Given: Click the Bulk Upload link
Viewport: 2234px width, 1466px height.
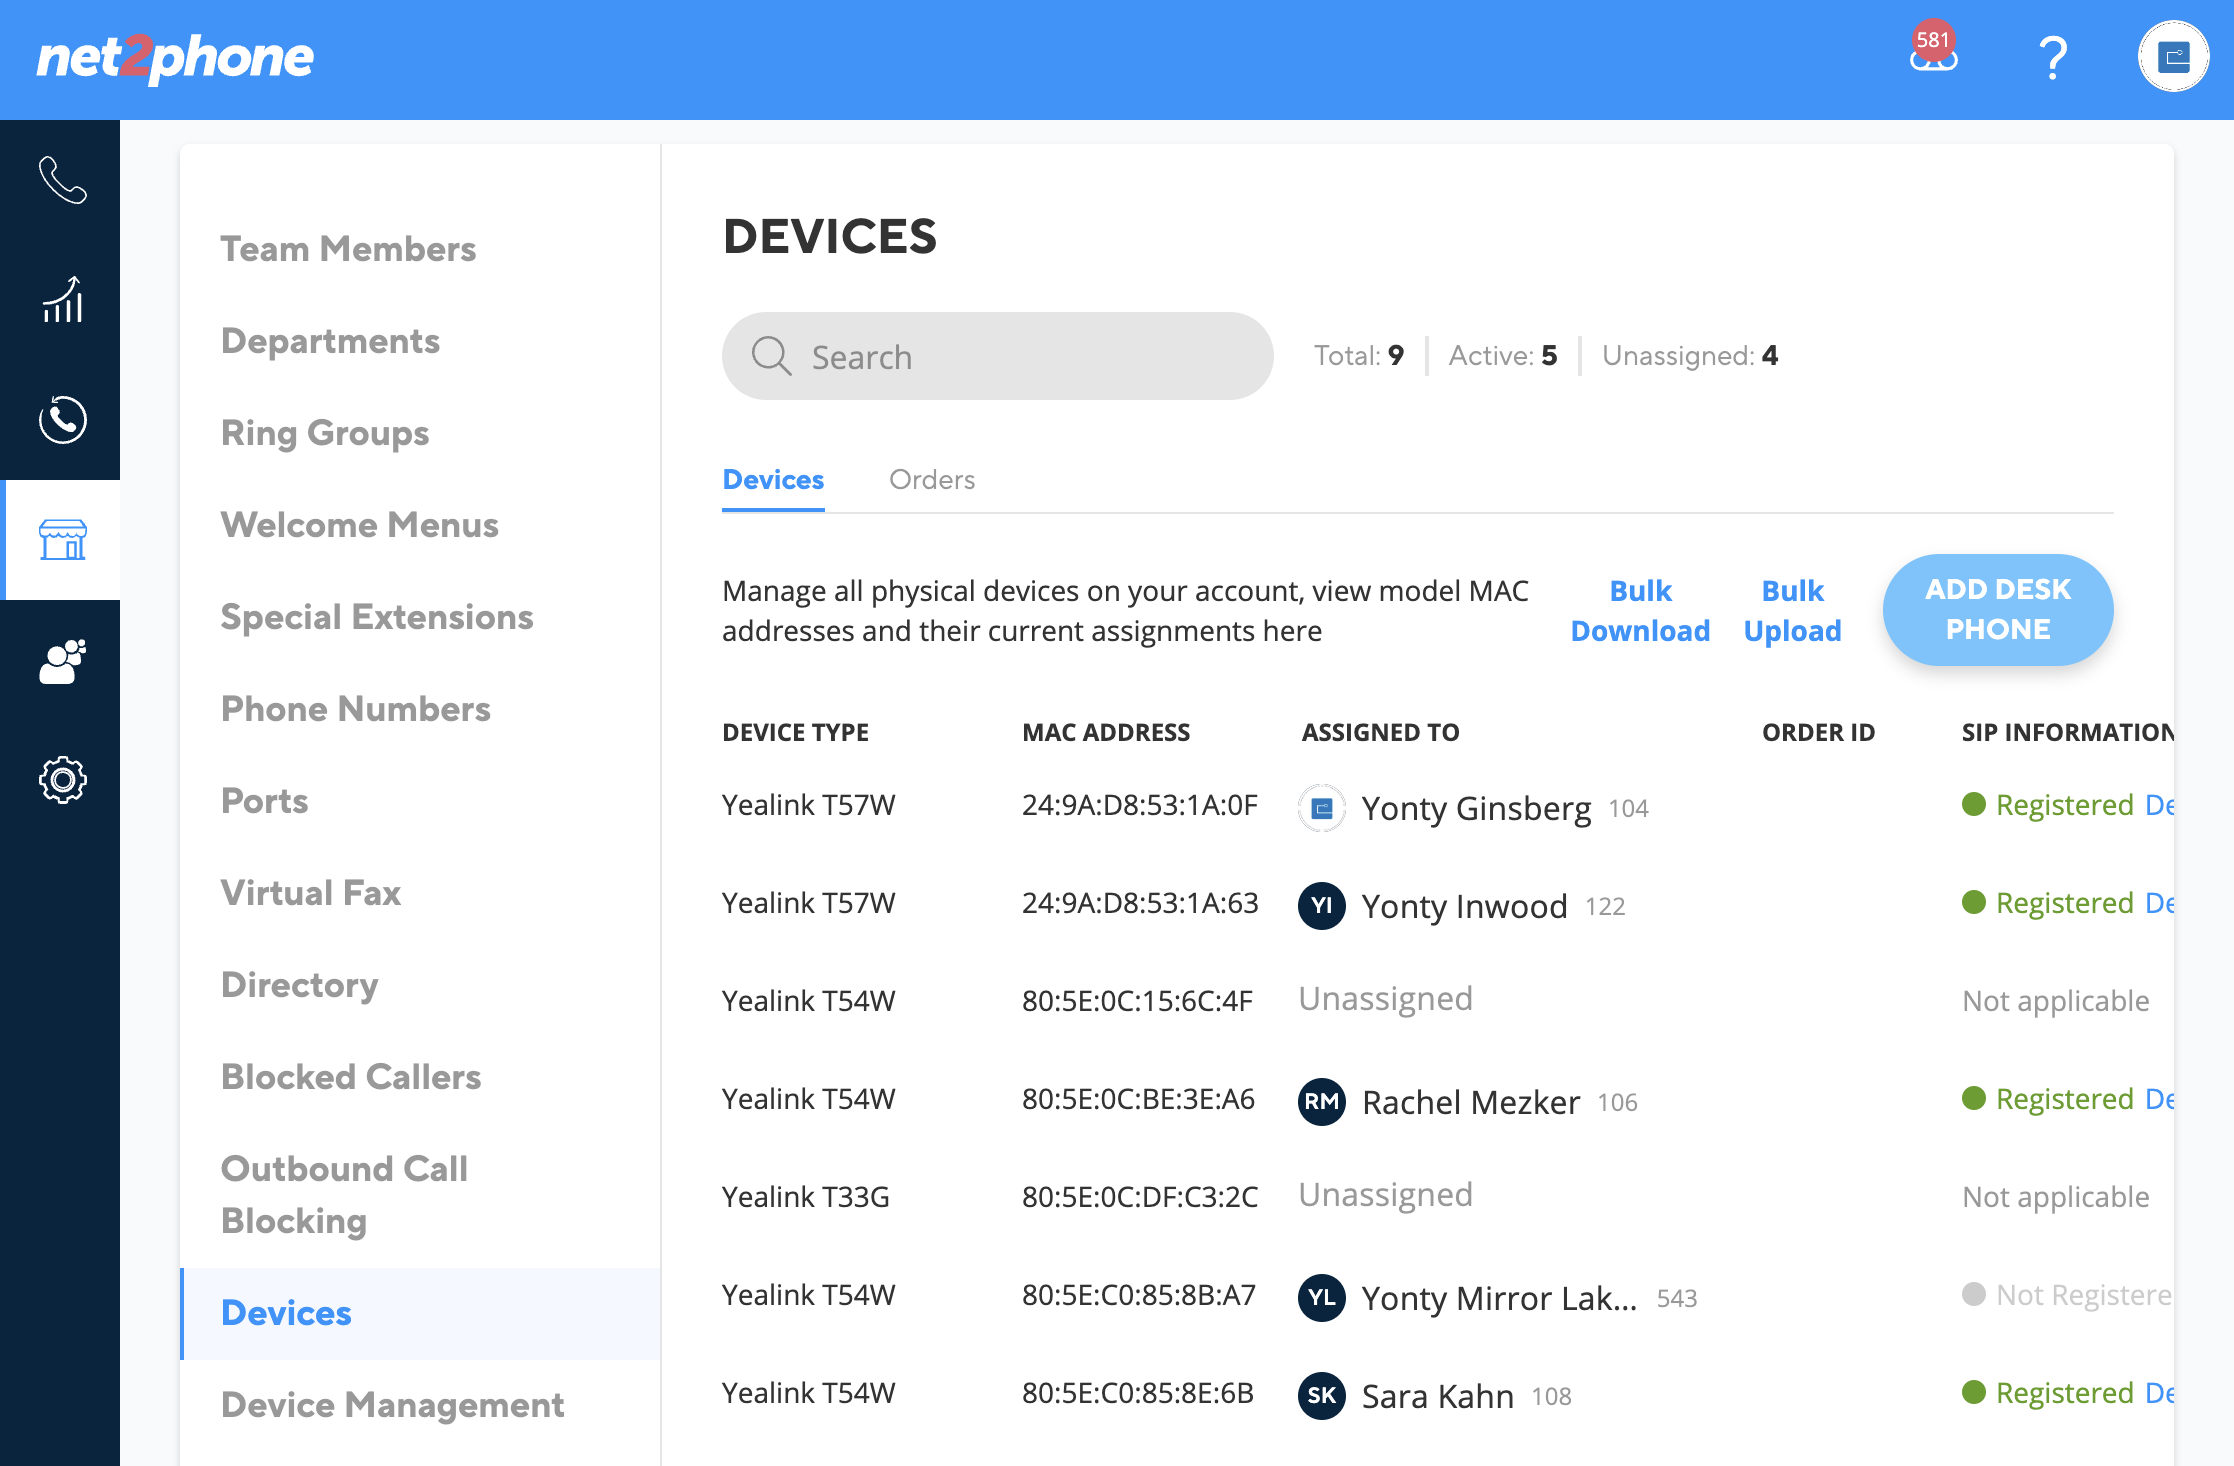Looking at the screenshot, I should (x=1792, y=611).
